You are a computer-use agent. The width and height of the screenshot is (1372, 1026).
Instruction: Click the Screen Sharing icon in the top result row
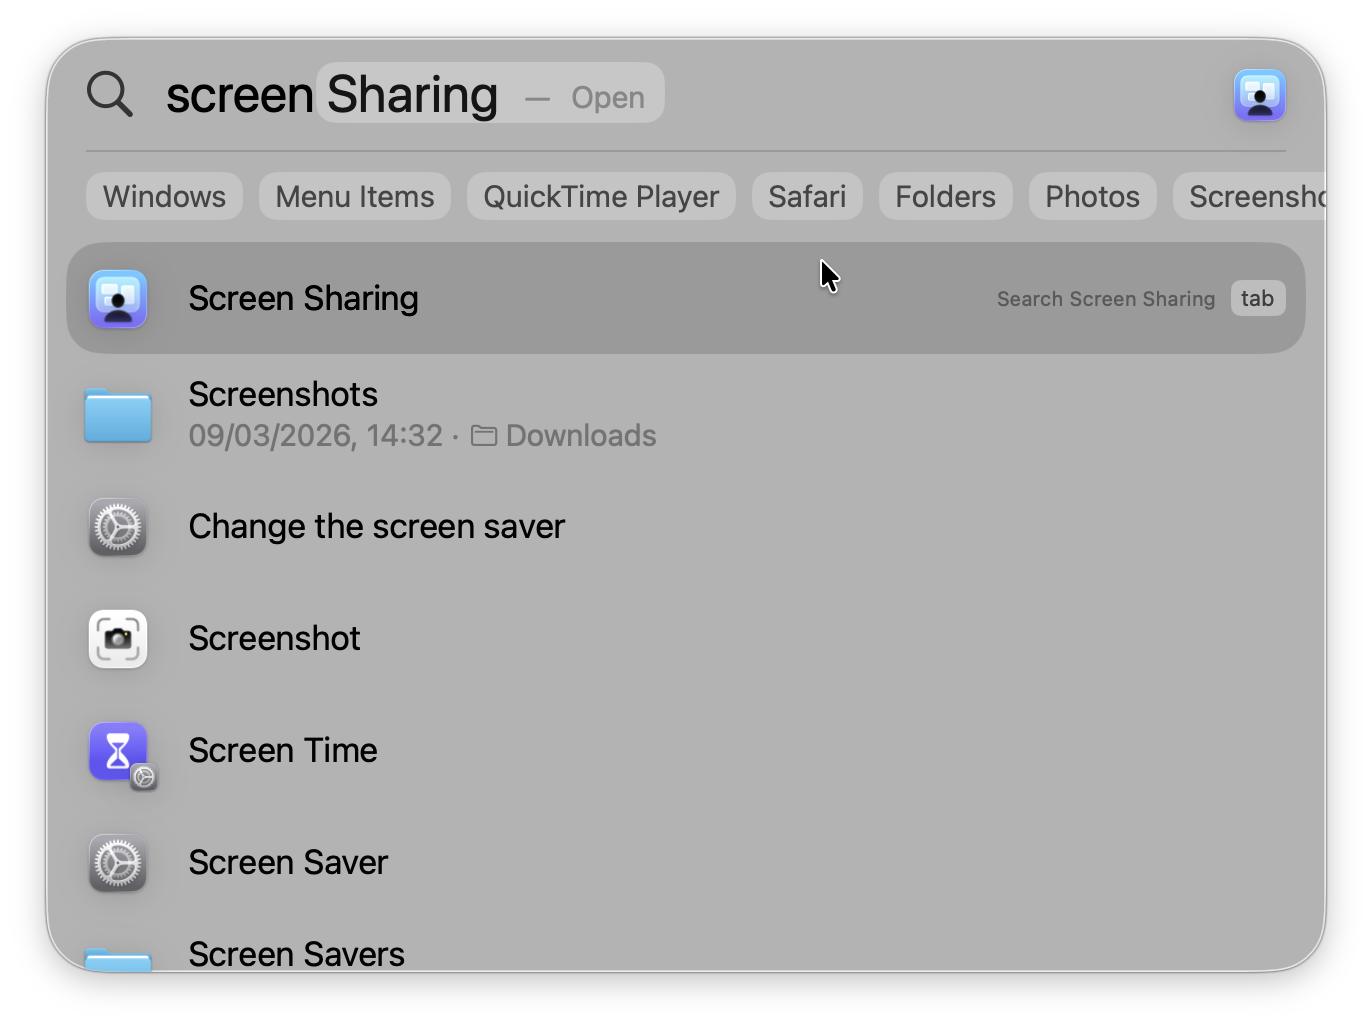point(118,299)
